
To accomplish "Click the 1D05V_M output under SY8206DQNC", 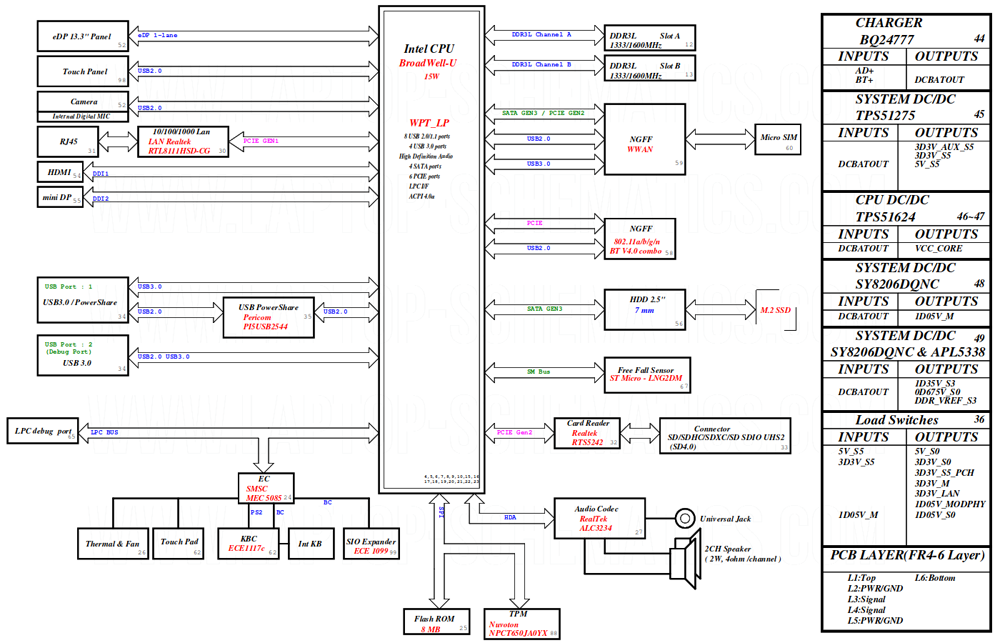I will coord(934,316).
